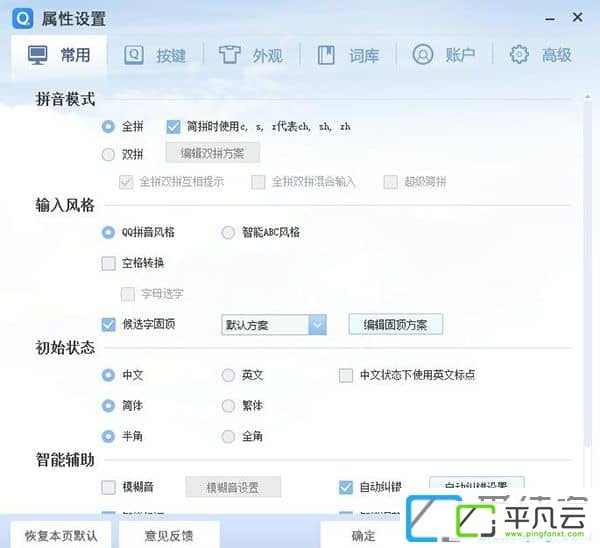Uncheck the 自动纠错 checkbox
This screenshot has height=548, width=600.
[x=346, y=487]
